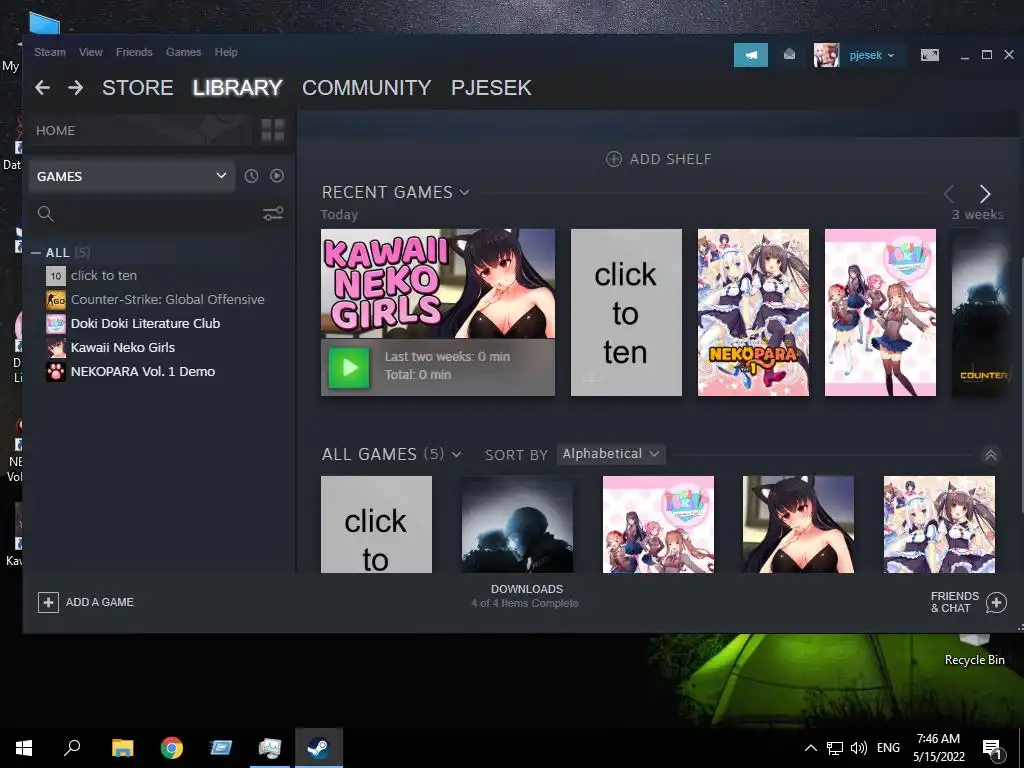Click the Add Shelf plus icon
1024x768 pixels.
[614, 159]
